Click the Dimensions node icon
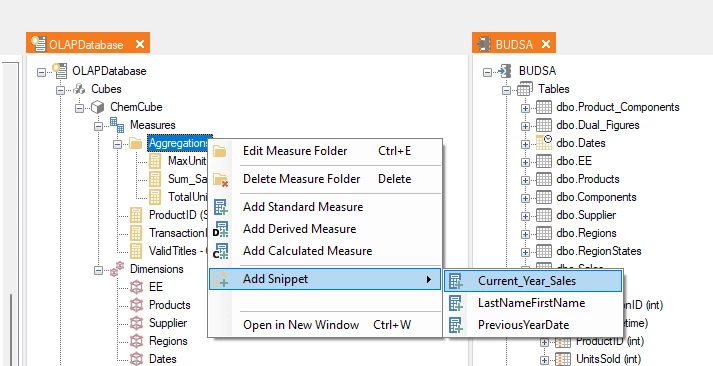Screen dimensions: 713x366 [x=117, y=269]
